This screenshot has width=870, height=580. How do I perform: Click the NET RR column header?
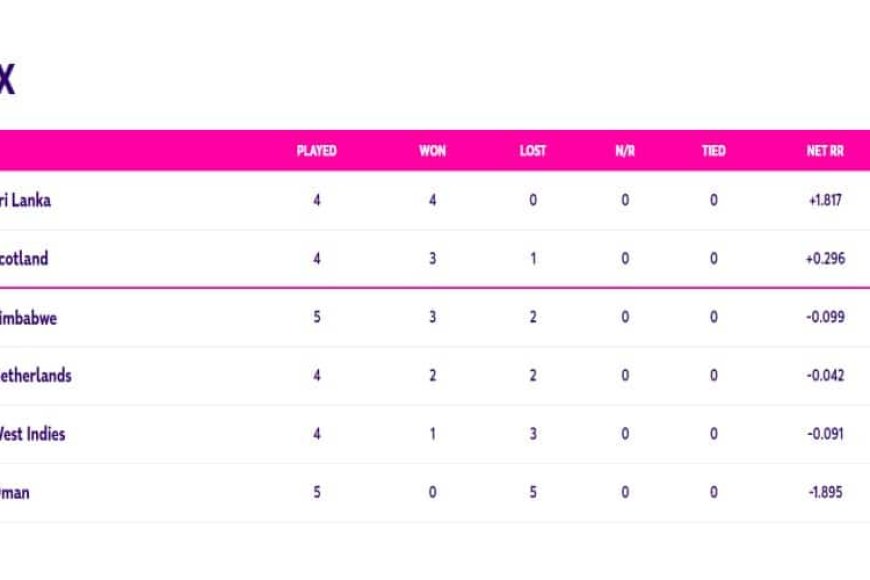(825, 151)
